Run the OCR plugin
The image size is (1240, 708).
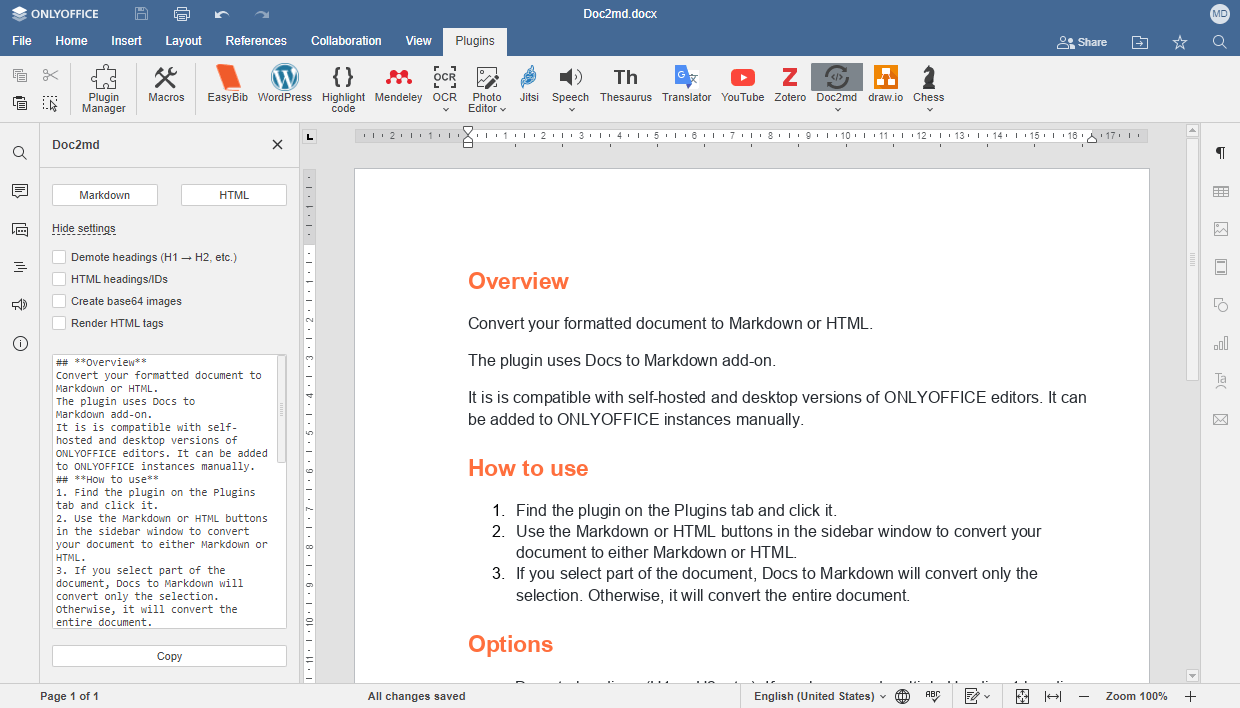pyautogui.click(x=445, y=82)
